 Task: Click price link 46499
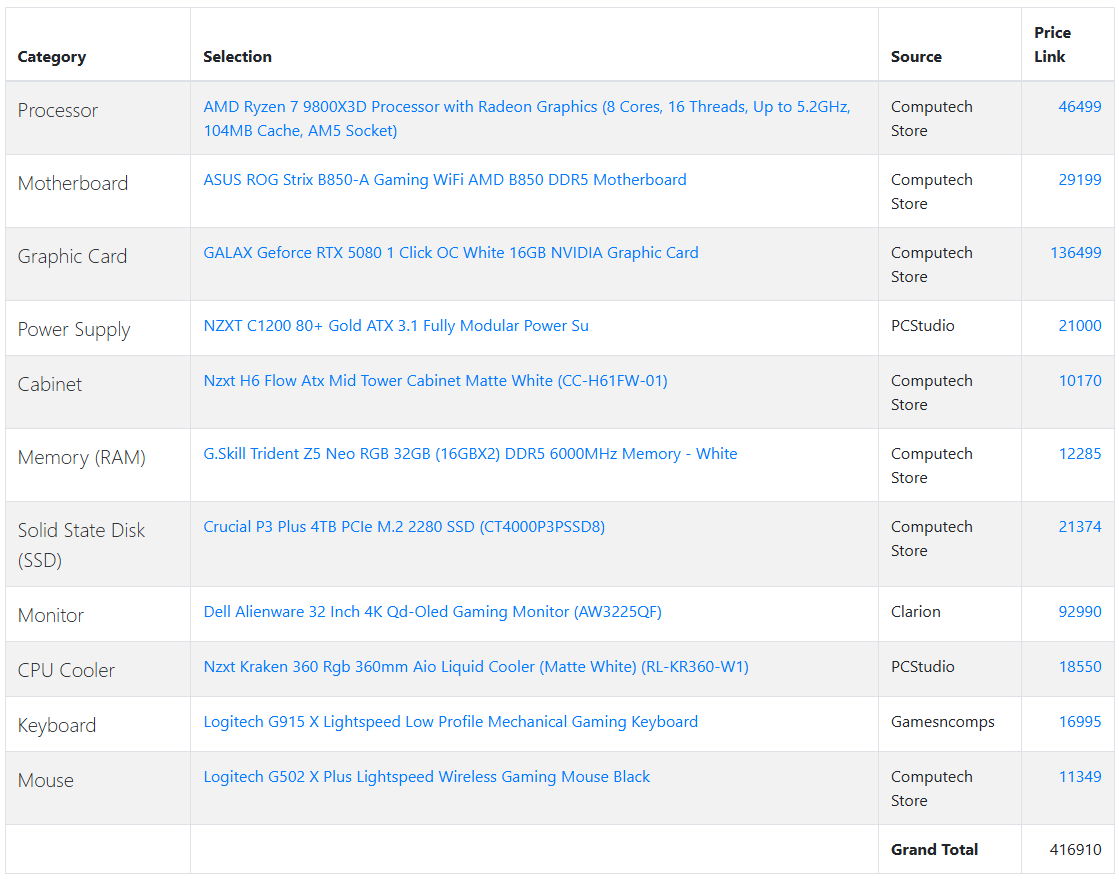click(x=1080, y=106)
